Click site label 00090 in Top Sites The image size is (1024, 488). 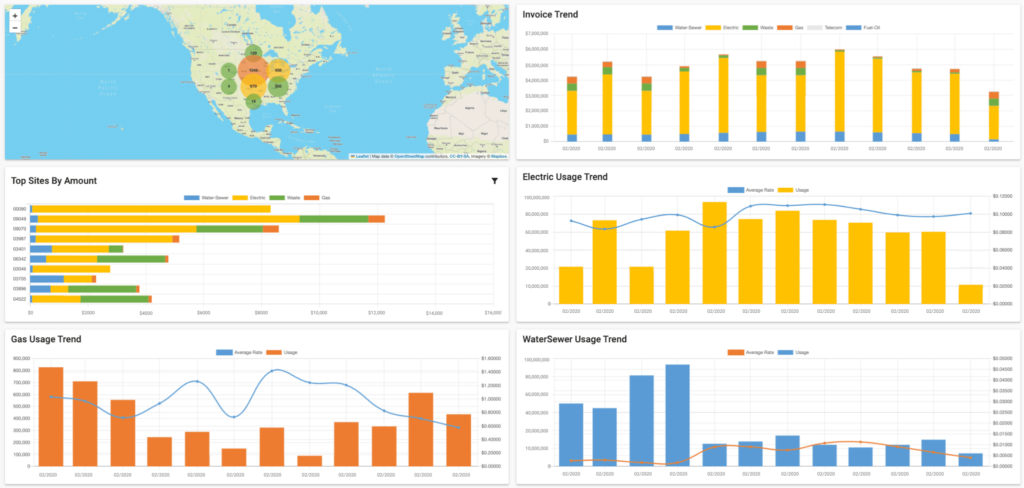pyautogui.click(x=18, y=209)
